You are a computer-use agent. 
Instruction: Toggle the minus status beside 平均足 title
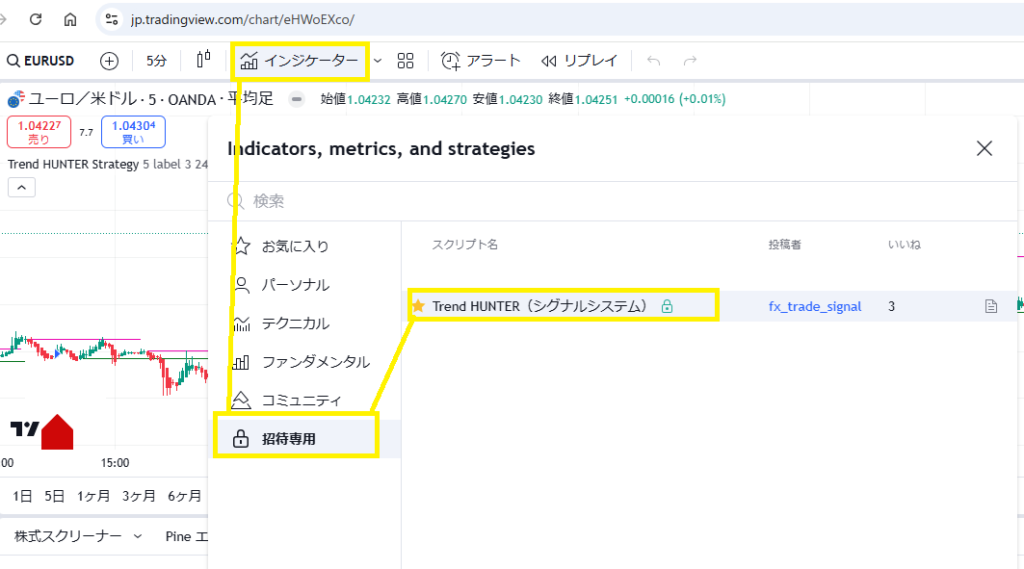296,99
